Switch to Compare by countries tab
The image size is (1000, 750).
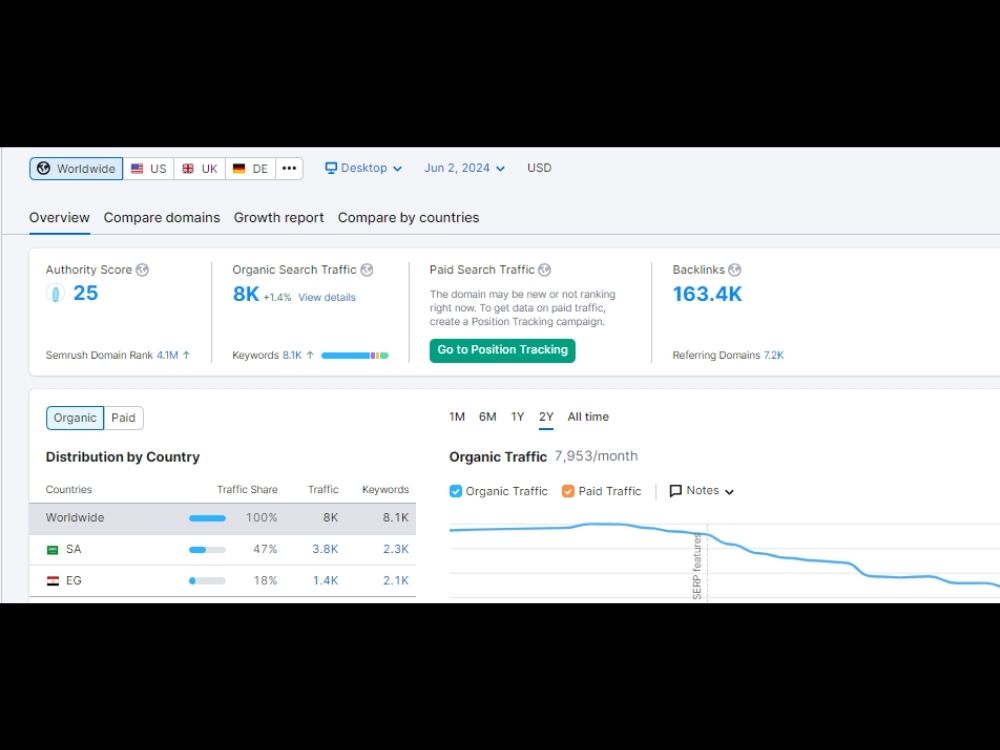[408, 217]
